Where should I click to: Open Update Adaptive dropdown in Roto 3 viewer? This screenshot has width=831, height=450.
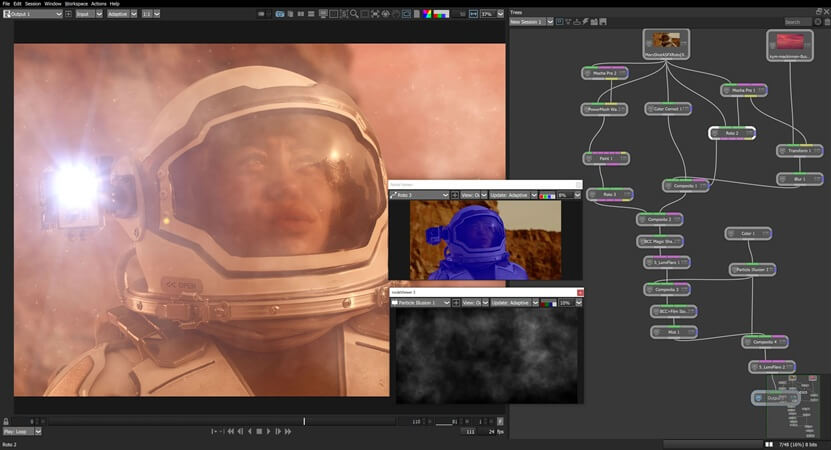[513, 195]
